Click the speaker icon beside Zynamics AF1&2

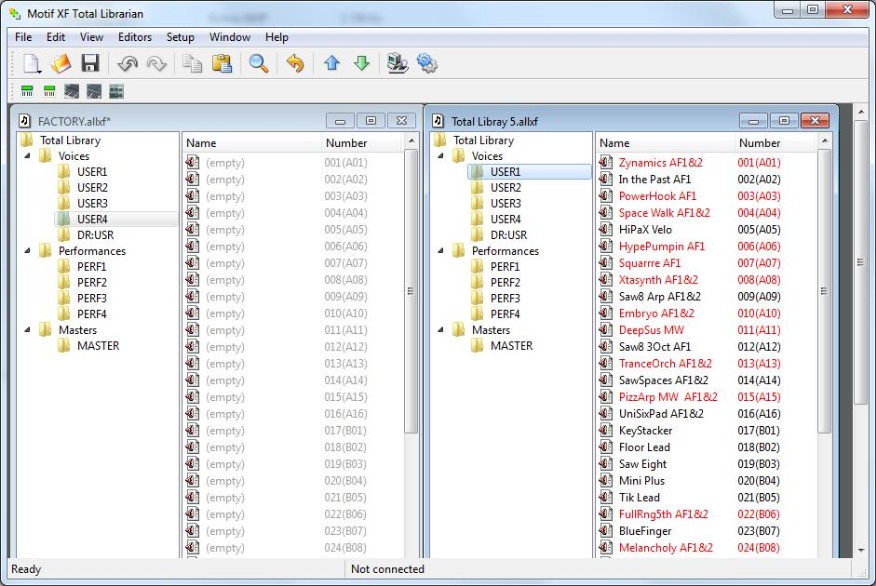[x=606, y=163]
